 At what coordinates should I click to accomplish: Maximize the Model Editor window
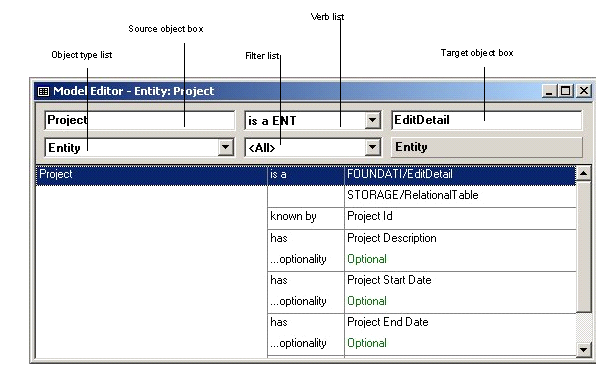566,91
